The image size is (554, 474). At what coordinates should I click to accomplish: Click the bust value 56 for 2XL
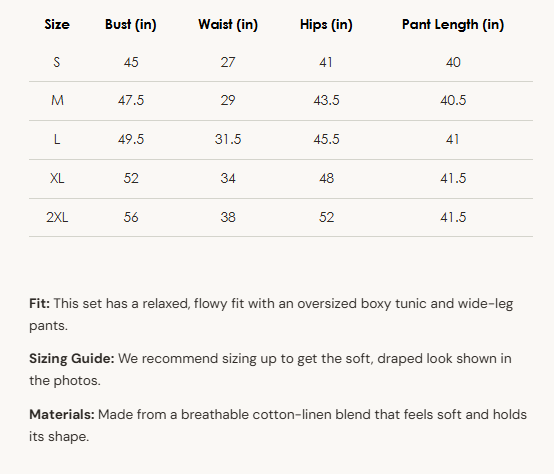(131, 217)
